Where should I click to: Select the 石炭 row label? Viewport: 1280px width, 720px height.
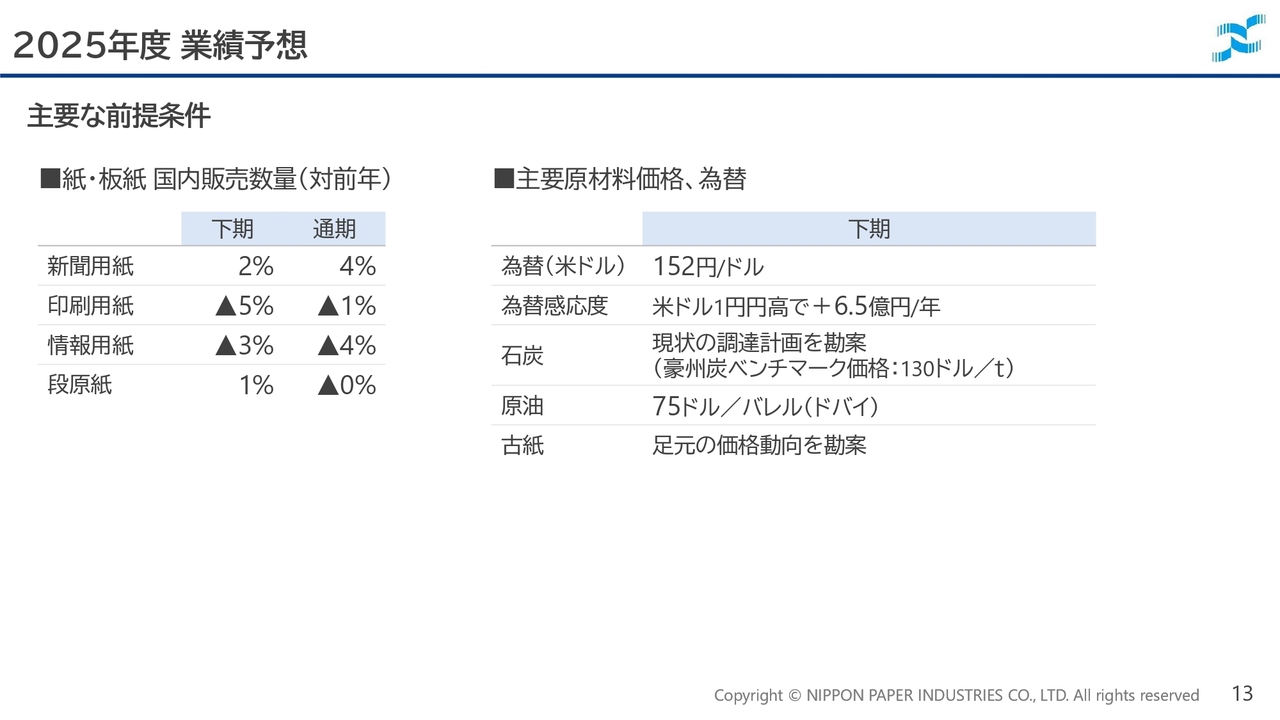(522, 356)
